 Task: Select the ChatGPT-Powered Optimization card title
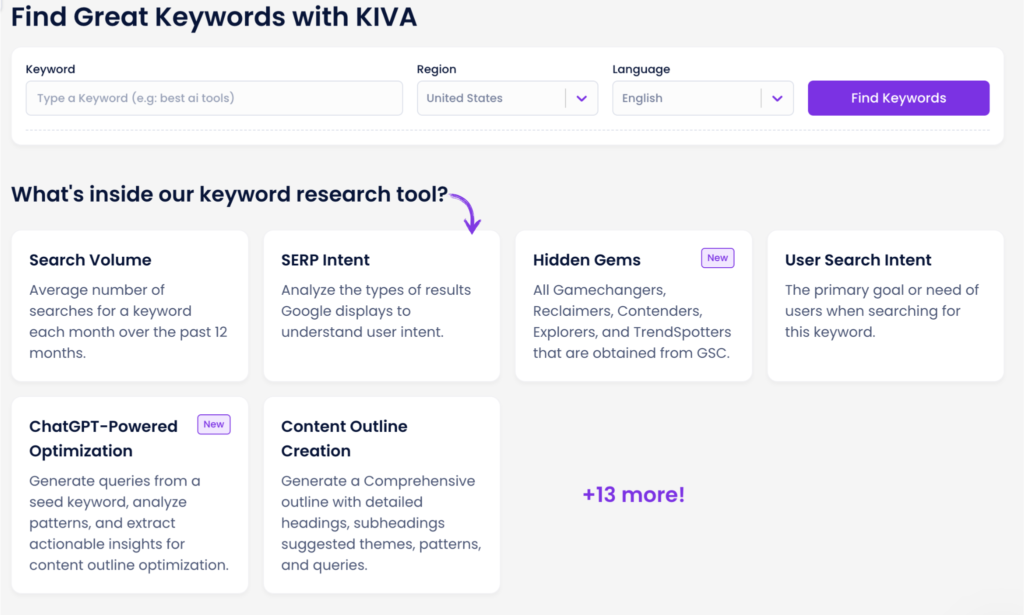103,439
